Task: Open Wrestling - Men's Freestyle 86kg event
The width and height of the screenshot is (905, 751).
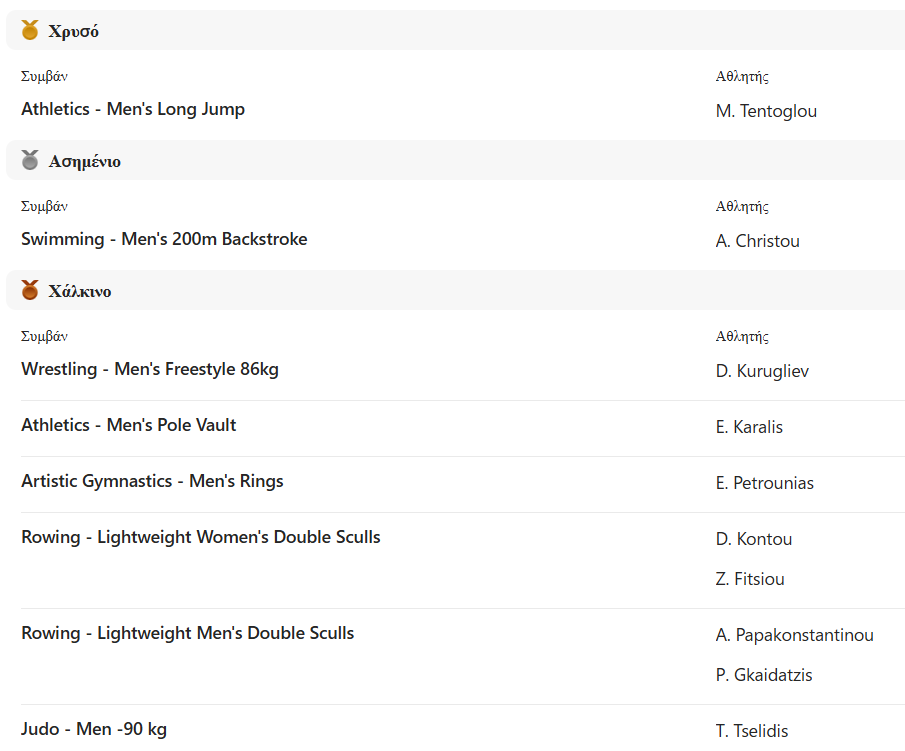Action: click(x=149, y=369)
